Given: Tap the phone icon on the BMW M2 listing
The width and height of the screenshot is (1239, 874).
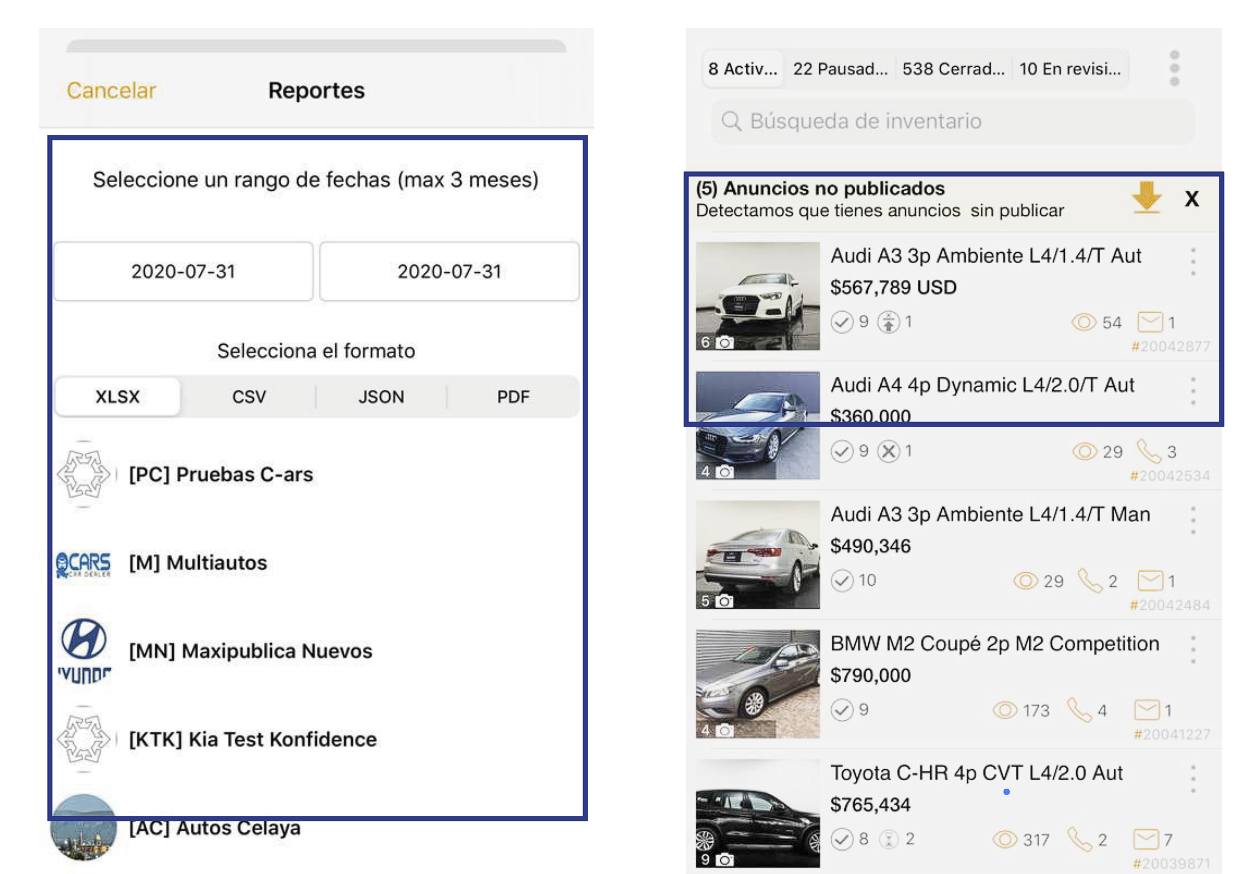Looking at the screenshot, I should (1079, 710).
